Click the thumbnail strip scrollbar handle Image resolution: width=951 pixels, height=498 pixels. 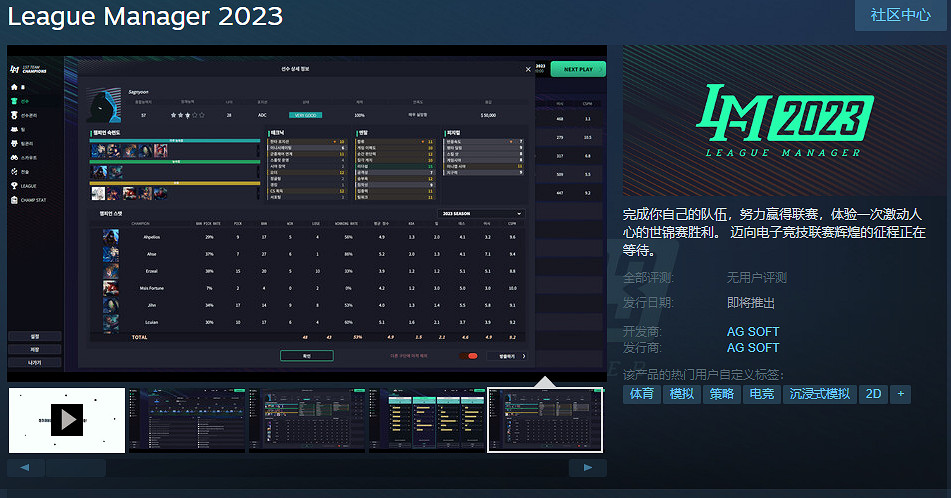pyautogui.click(x=90, y=467)
